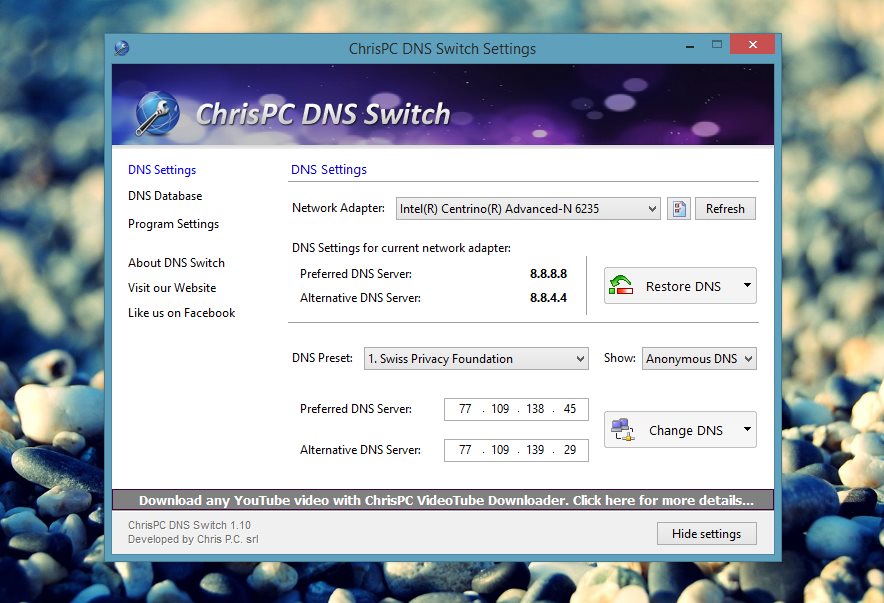Click last octet 29 of Alternative DNS Server
This screenshot has height=603, width=884.
570,450
